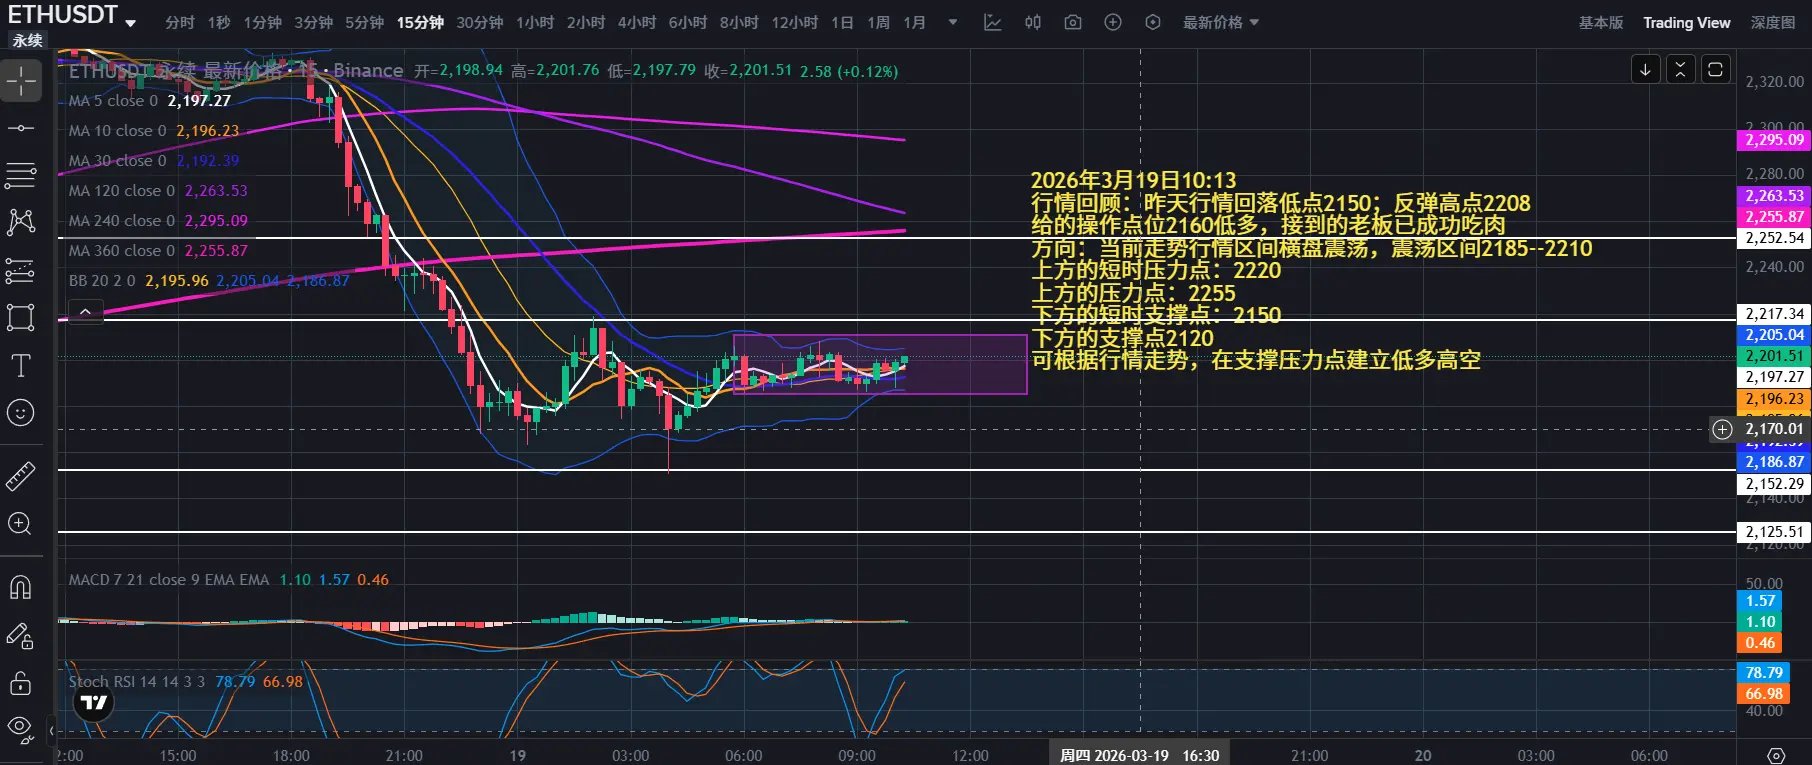This screenshot has height=765, width=1812.
Task: Switch to 3分钟 timeframe
Action: (314, 22)
